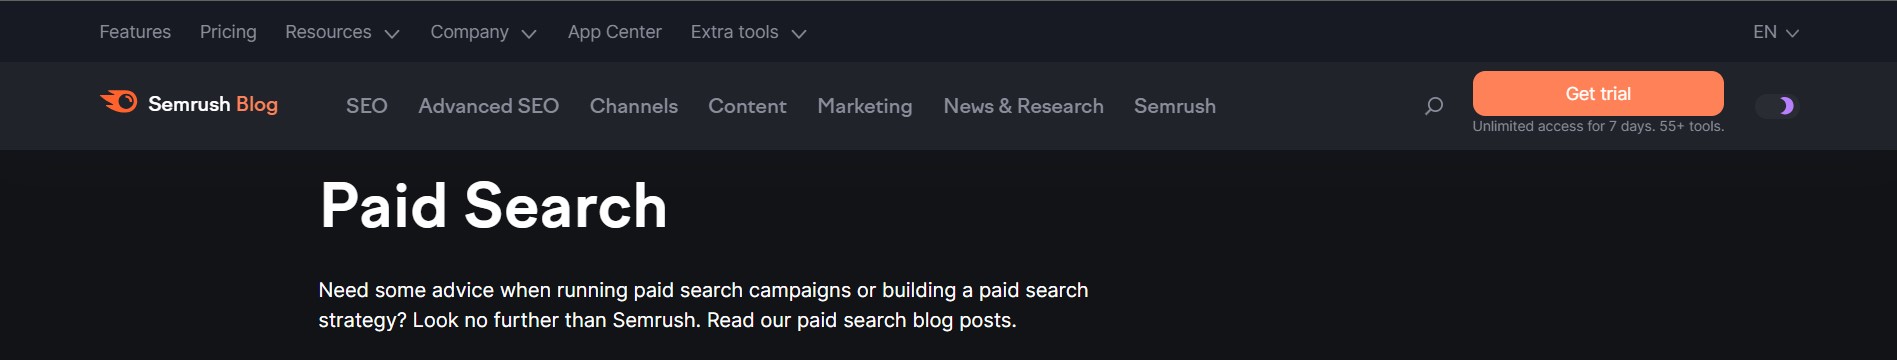
Task: Click the Get trial button
Action: coord(1598,93)
